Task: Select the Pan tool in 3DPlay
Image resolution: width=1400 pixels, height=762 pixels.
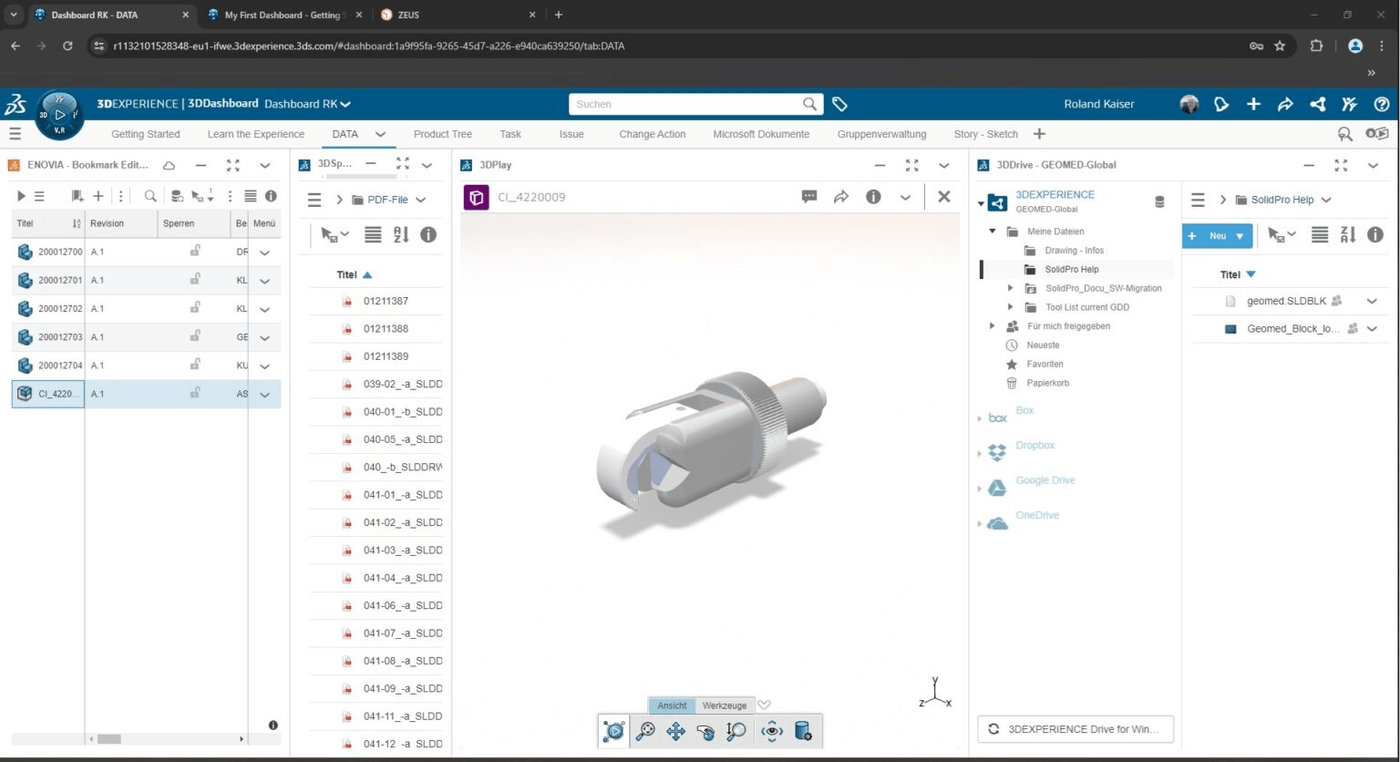Action: click(675, 731)
